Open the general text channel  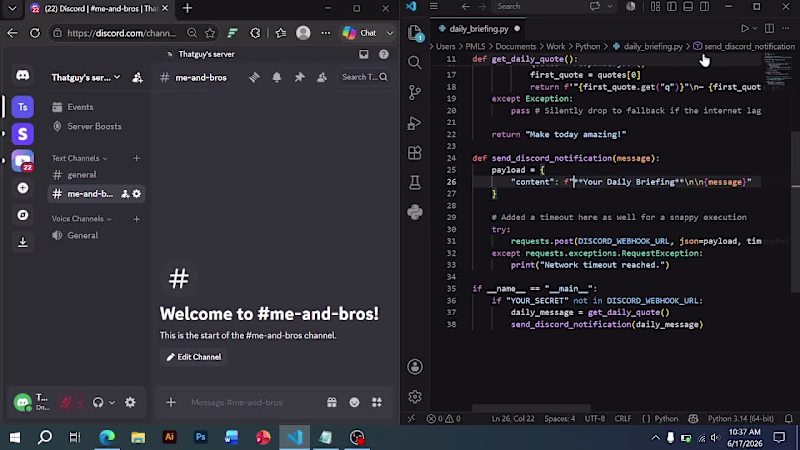click(x=82, y=175)
